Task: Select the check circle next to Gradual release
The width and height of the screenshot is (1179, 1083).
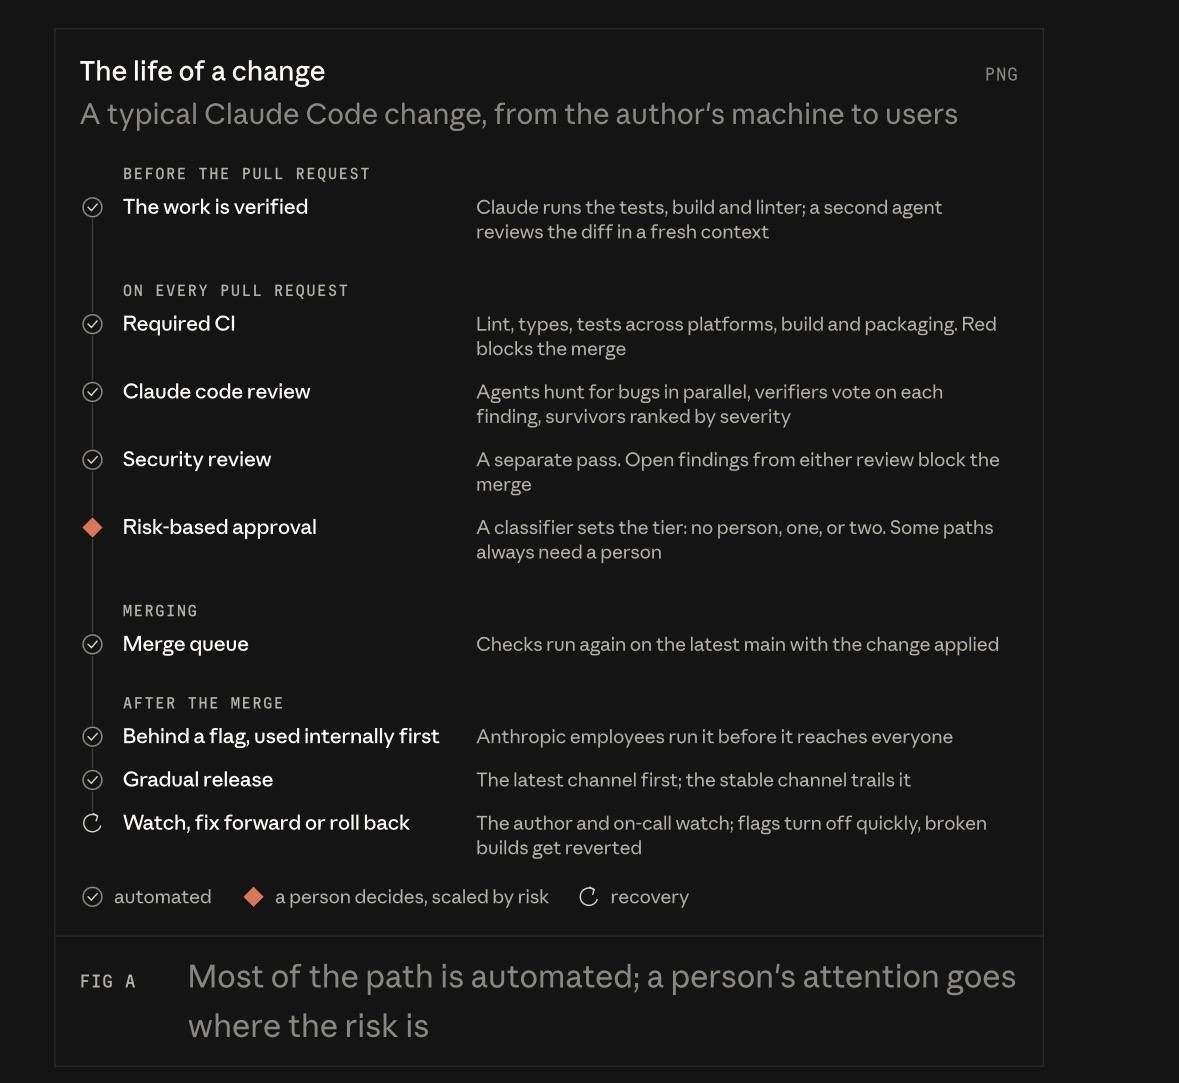Action: (92, 780)
